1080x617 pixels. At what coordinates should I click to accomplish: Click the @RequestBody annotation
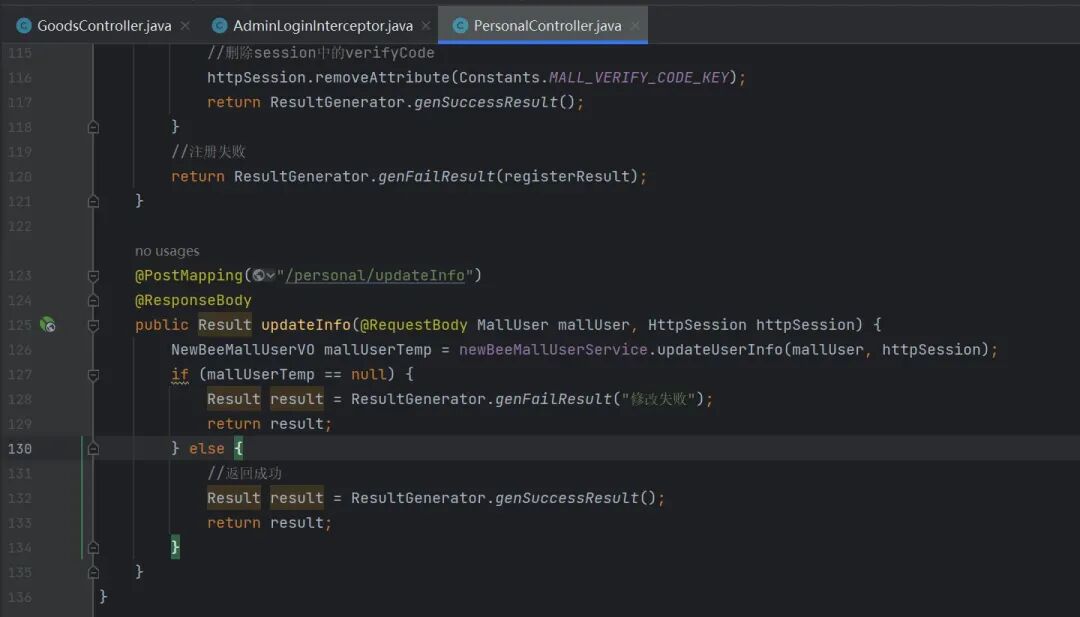[414, 325]
